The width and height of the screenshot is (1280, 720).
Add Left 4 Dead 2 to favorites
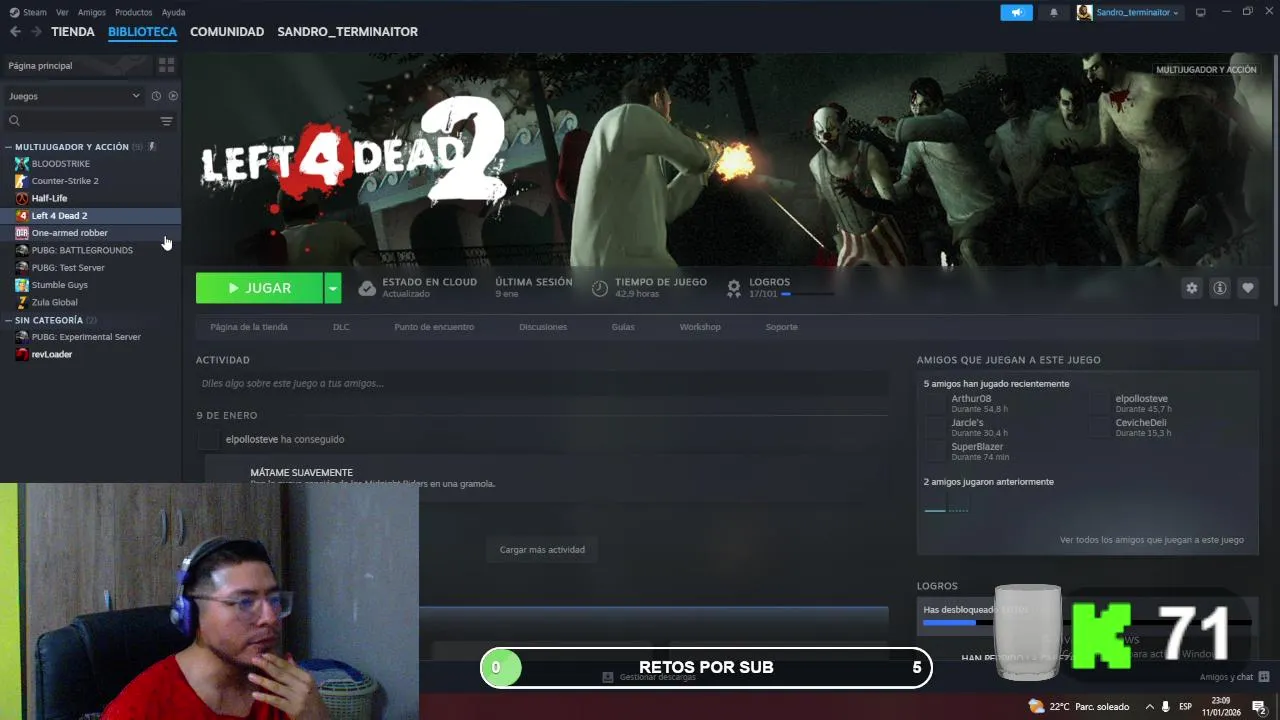point(1247,288)
